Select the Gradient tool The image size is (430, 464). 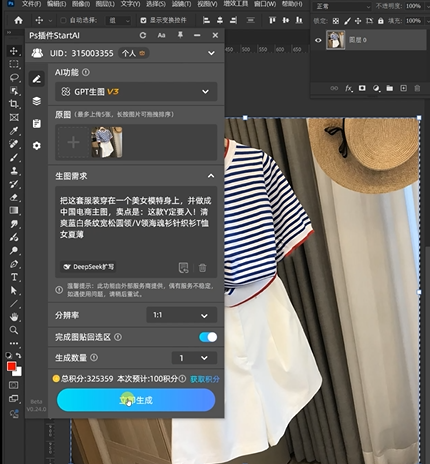pos(14,210)
